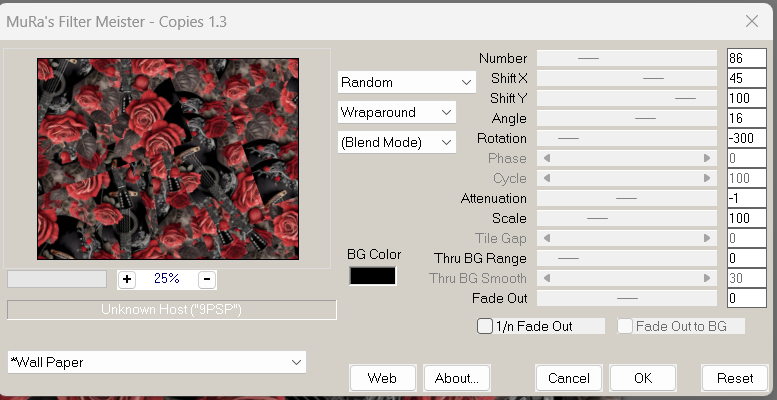Reset all filter settings
The width and height of the screenshot is (777, 400).
point(734,378)
